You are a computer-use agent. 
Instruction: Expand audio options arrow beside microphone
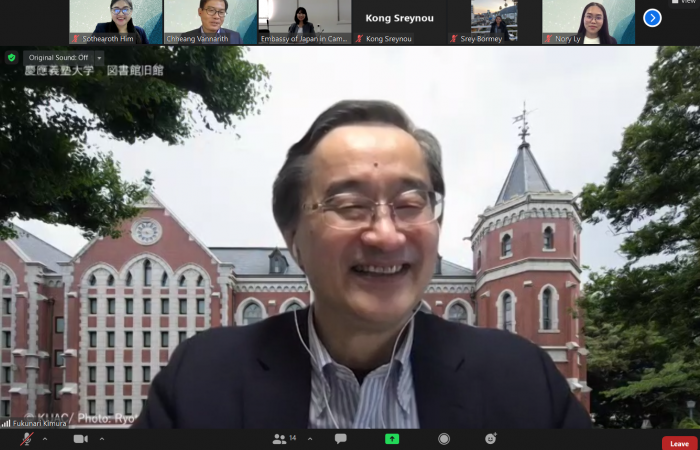click(x=44, y=439)
